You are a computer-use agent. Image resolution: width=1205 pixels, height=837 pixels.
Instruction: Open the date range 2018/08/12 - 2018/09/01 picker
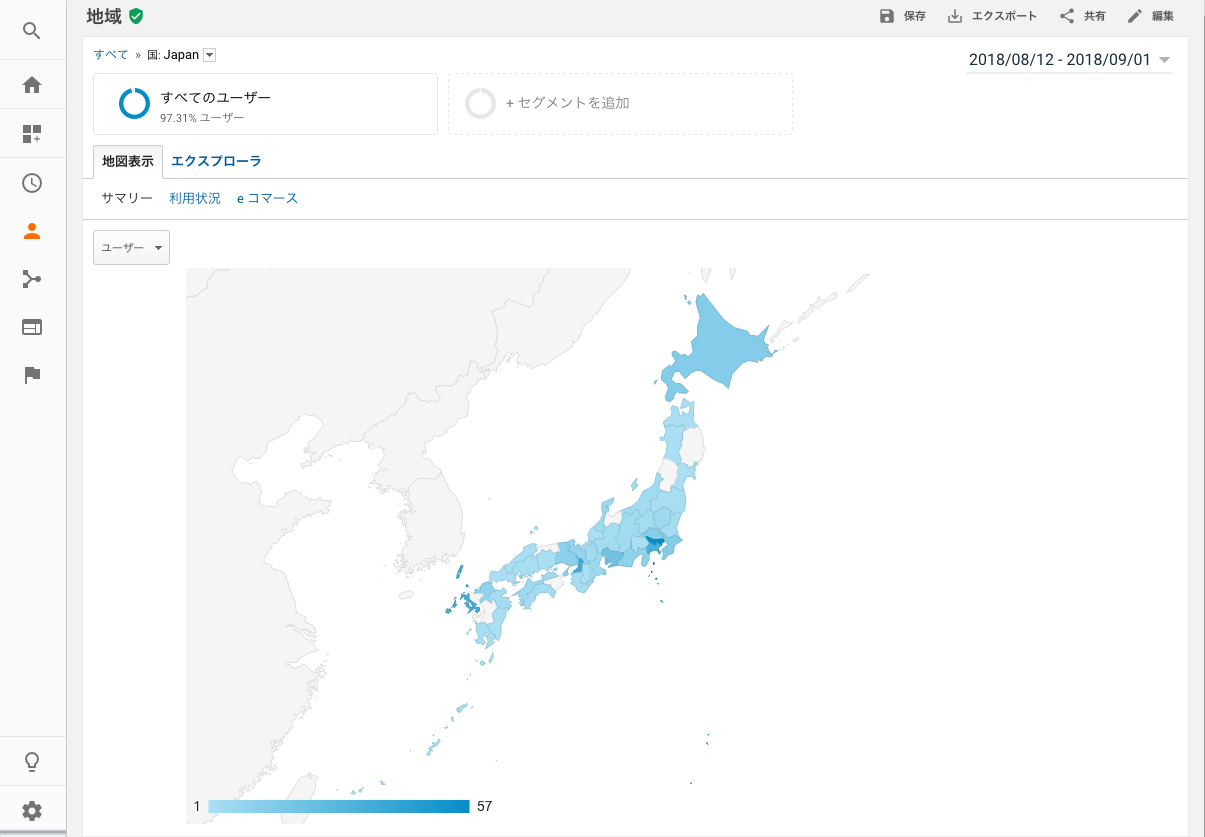(x=1068, y=60)
